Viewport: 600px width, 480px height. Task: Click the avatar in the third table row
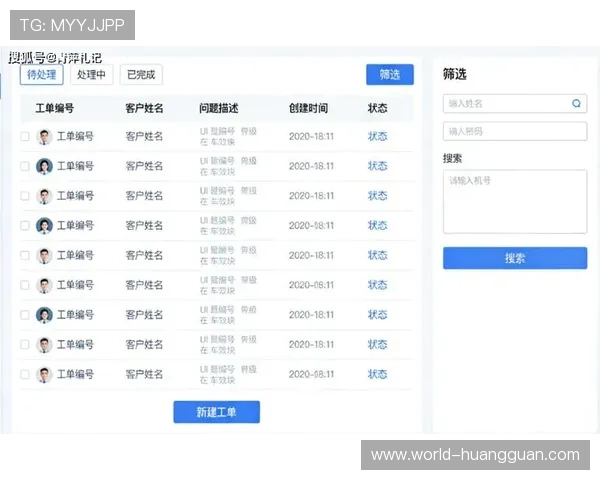[x=44, y=196]
